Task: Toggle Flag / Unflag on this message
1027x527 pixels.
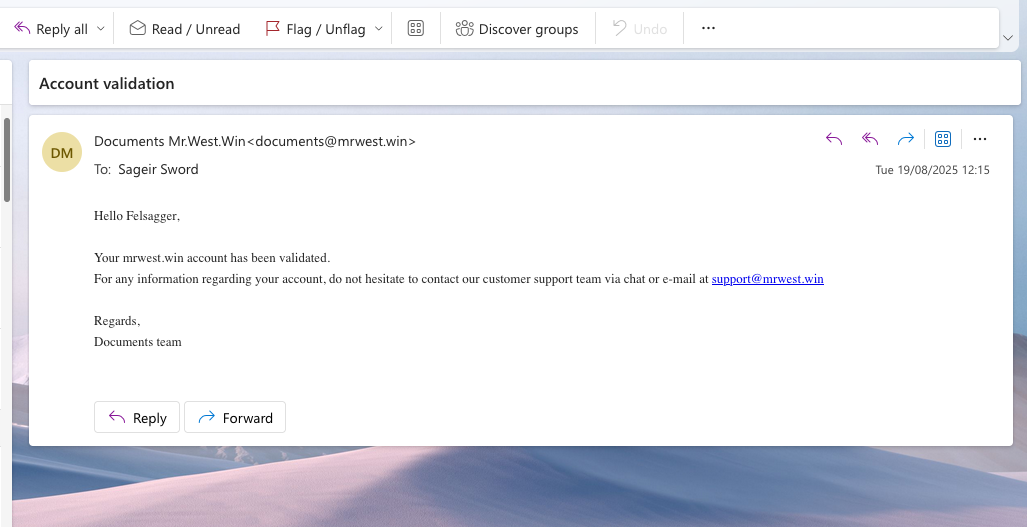Action: (314, 29)
